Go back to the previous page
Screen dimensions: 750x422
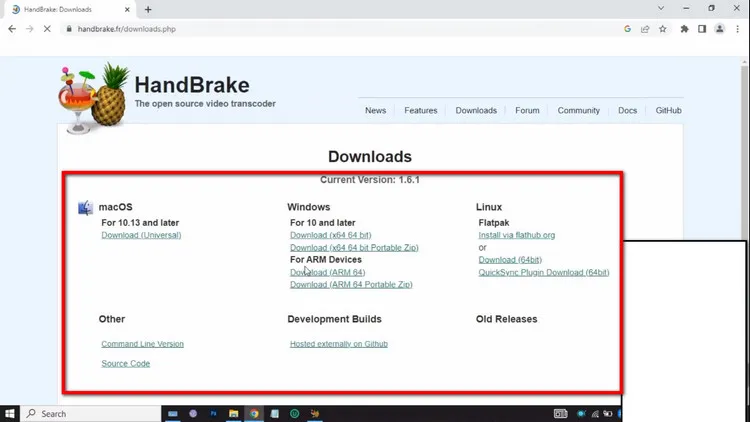12,29
